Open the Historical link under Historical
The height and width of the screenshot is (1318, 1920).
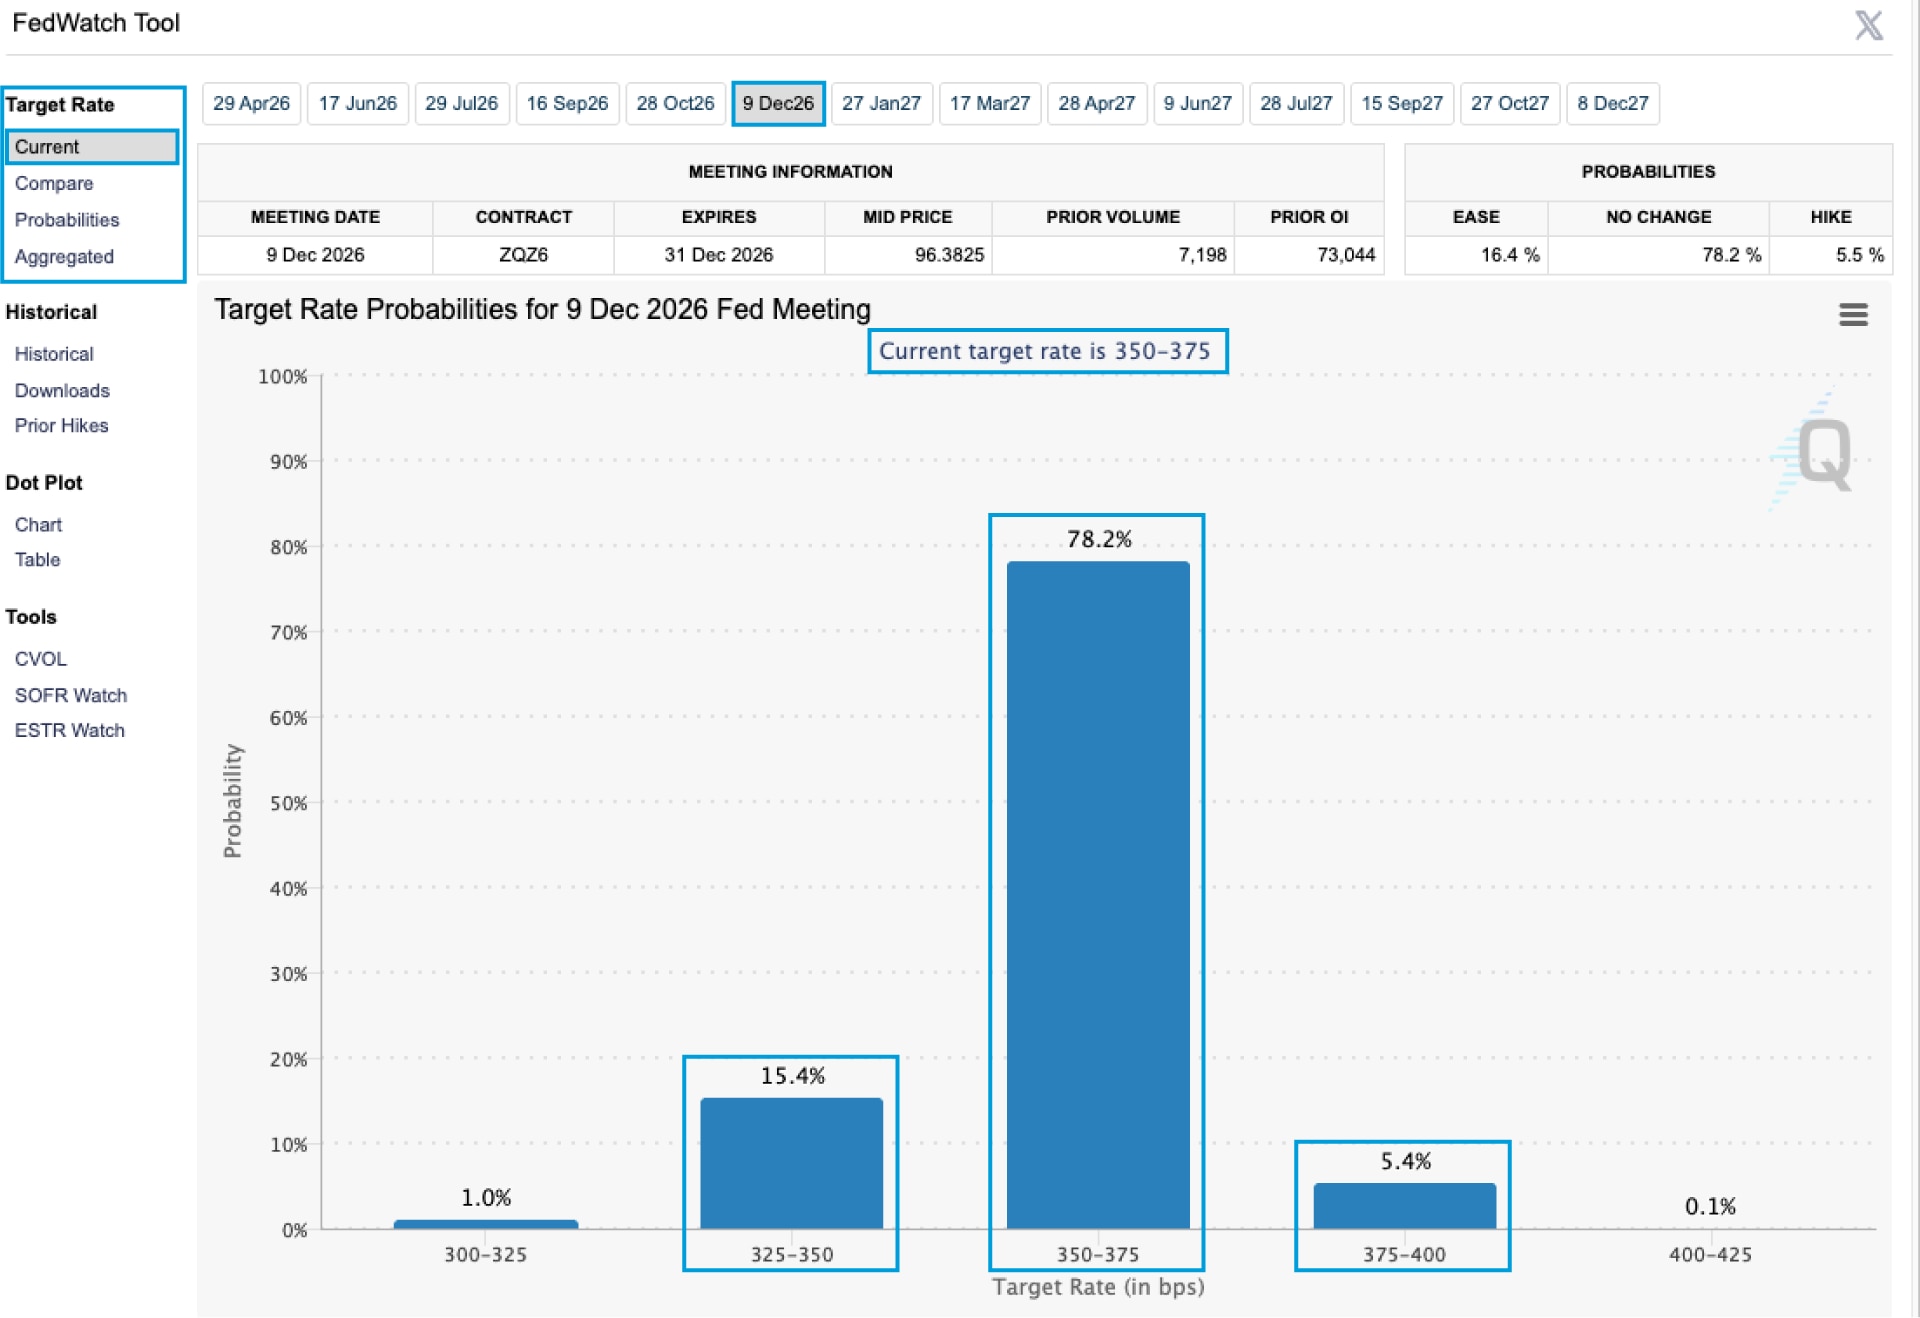coord(54,354)
